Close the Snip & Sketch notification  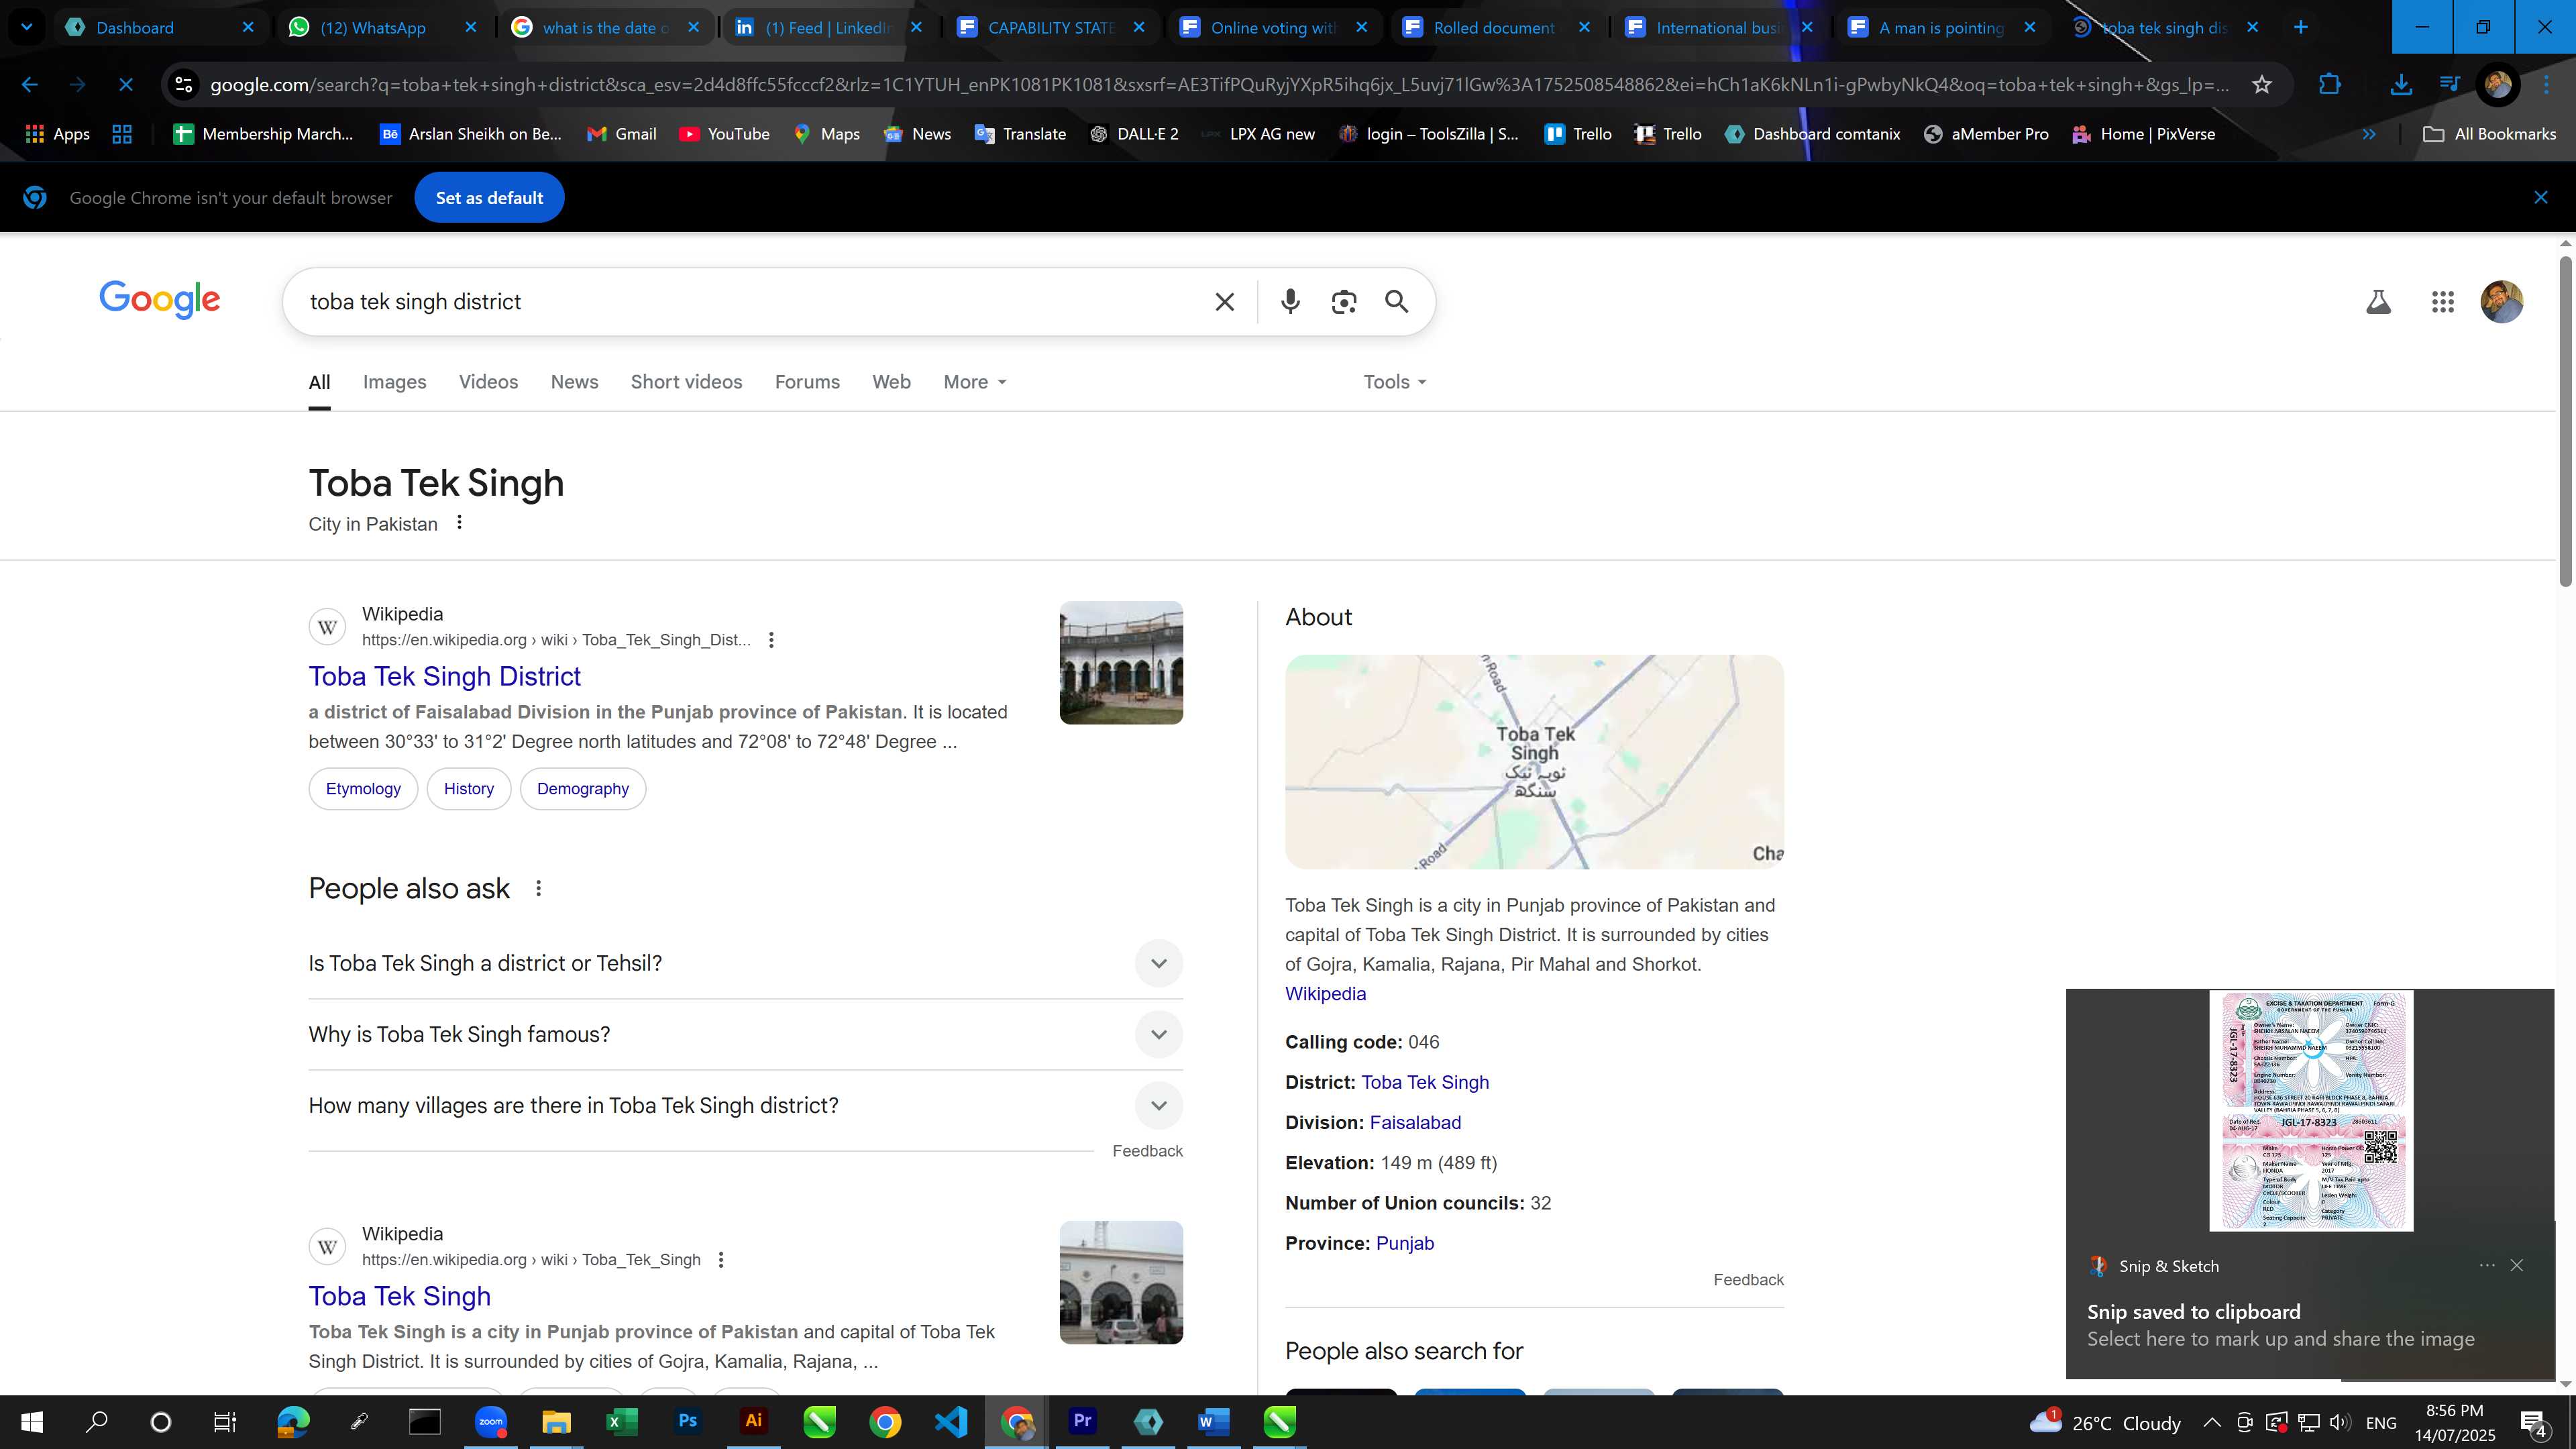[x=2516, y=1266]
